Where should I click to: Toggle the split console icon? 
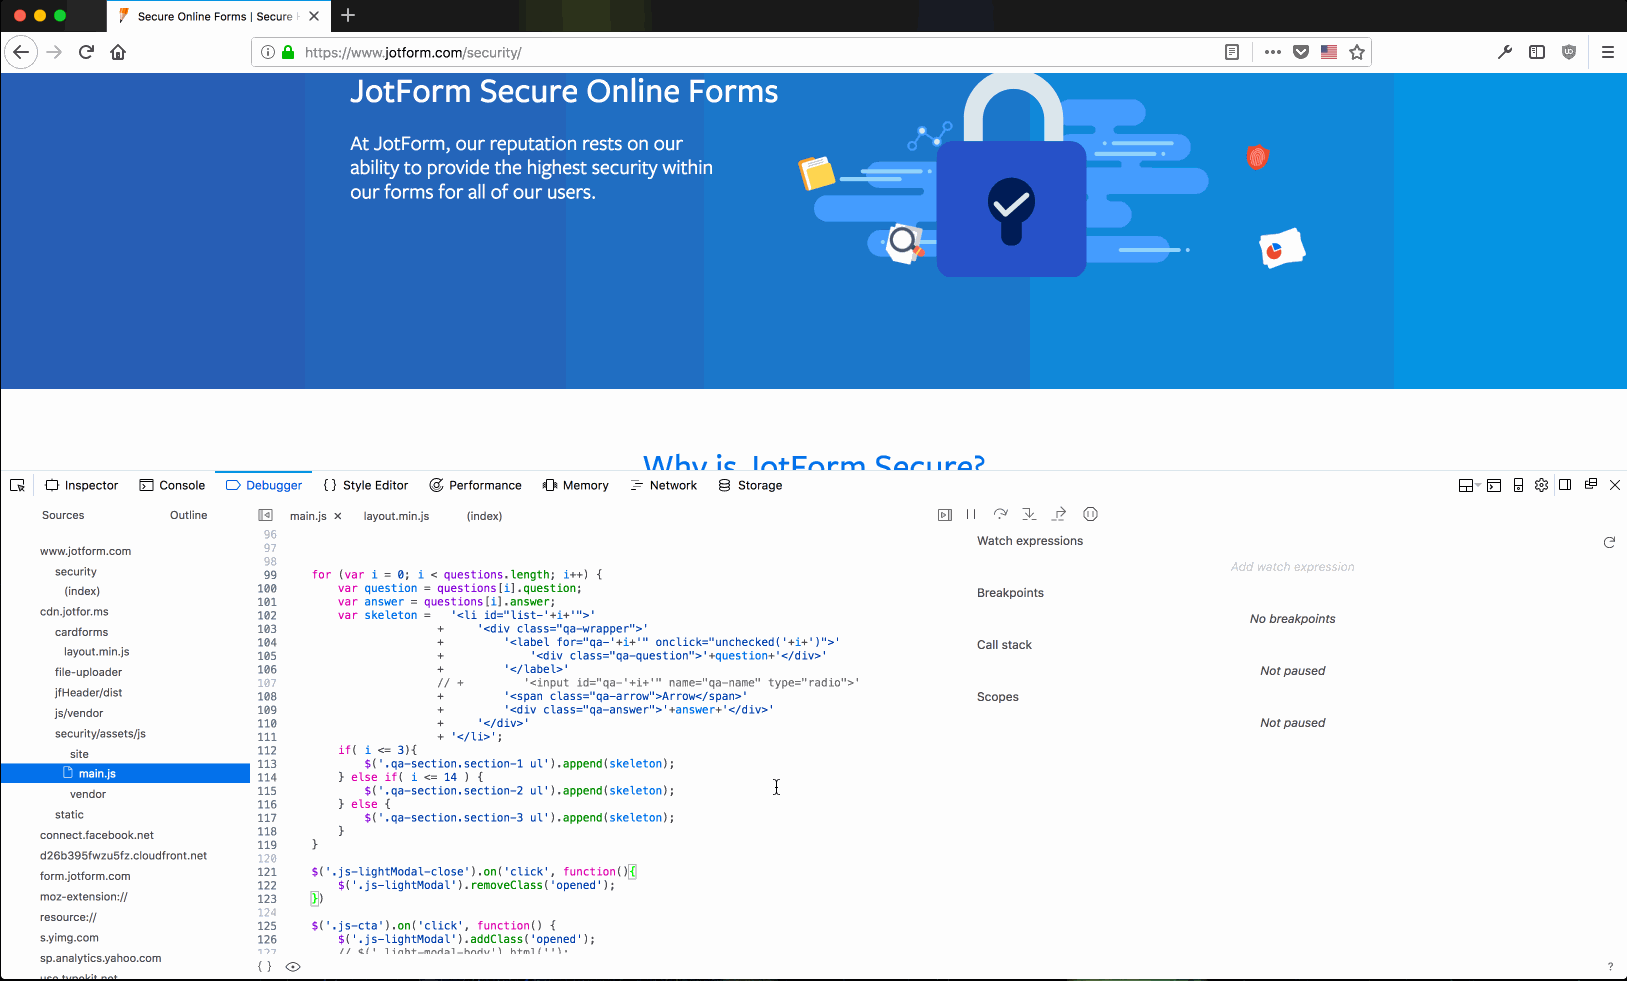(x=1494, y=485)
